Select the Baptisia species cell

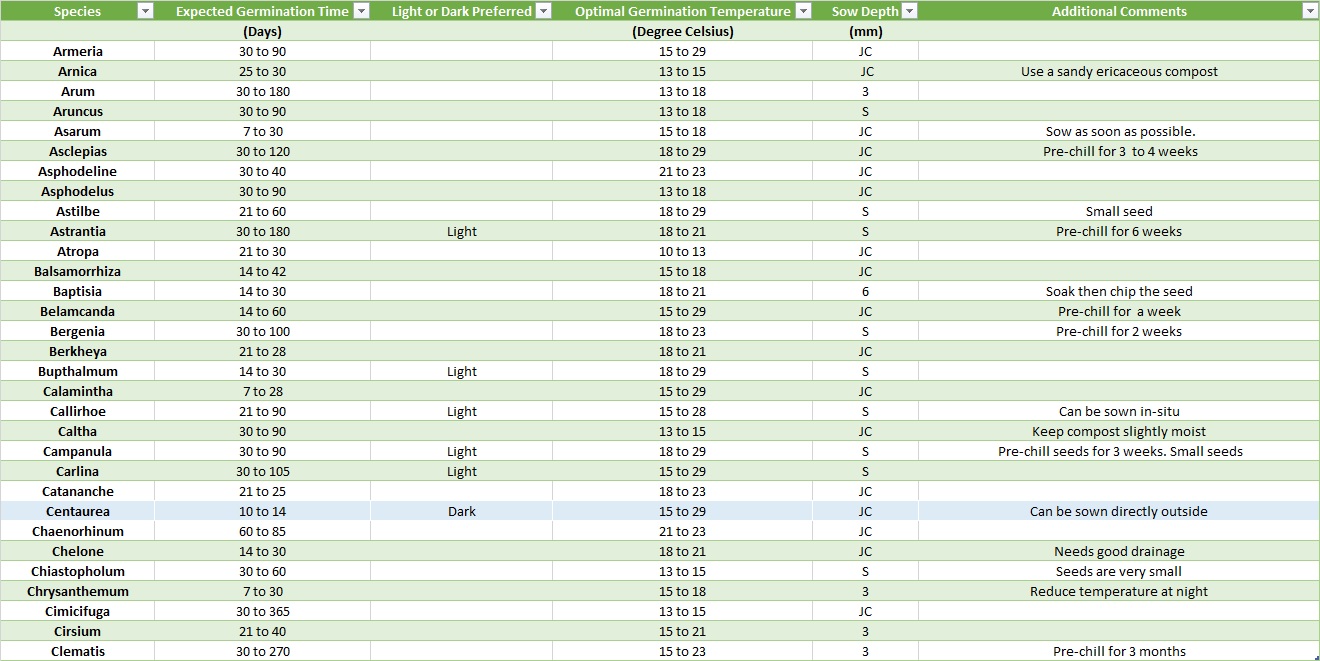78,291
